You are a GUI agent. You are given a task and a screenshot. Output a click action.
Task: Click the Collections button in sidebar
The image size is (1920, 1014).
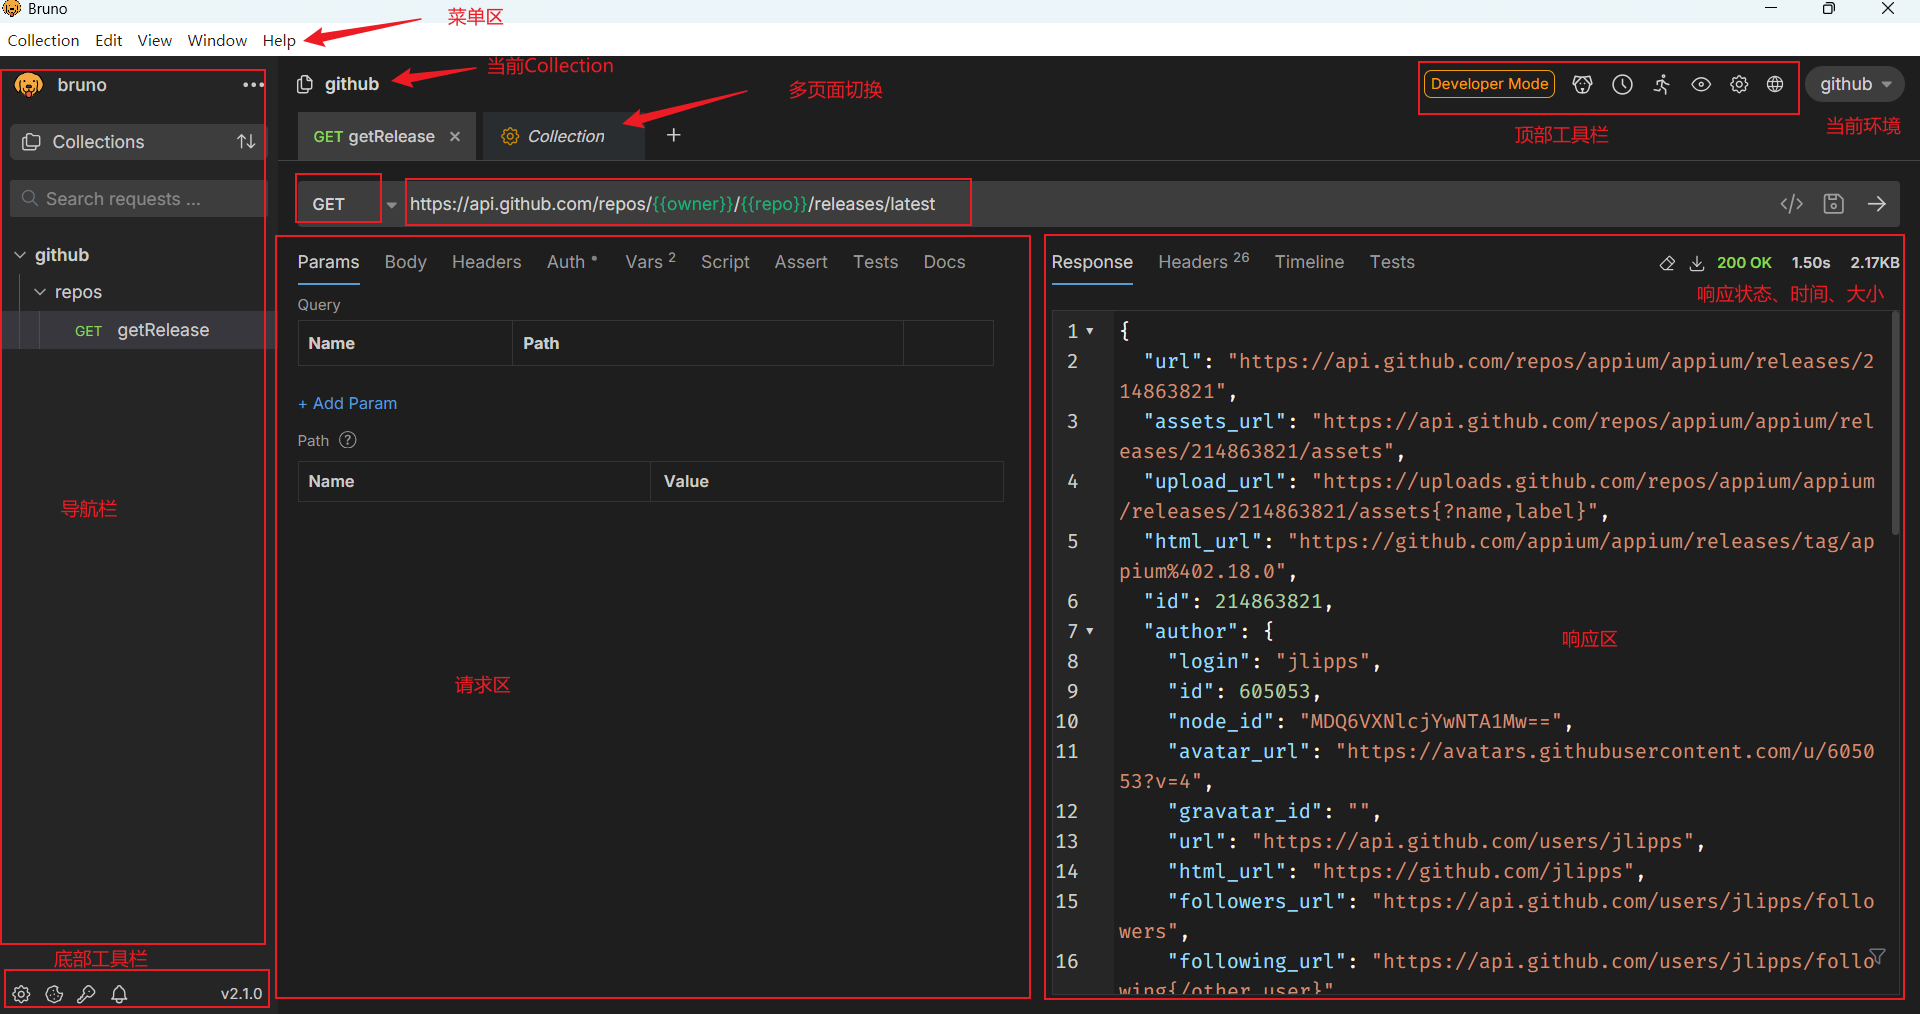coord(138,142)
